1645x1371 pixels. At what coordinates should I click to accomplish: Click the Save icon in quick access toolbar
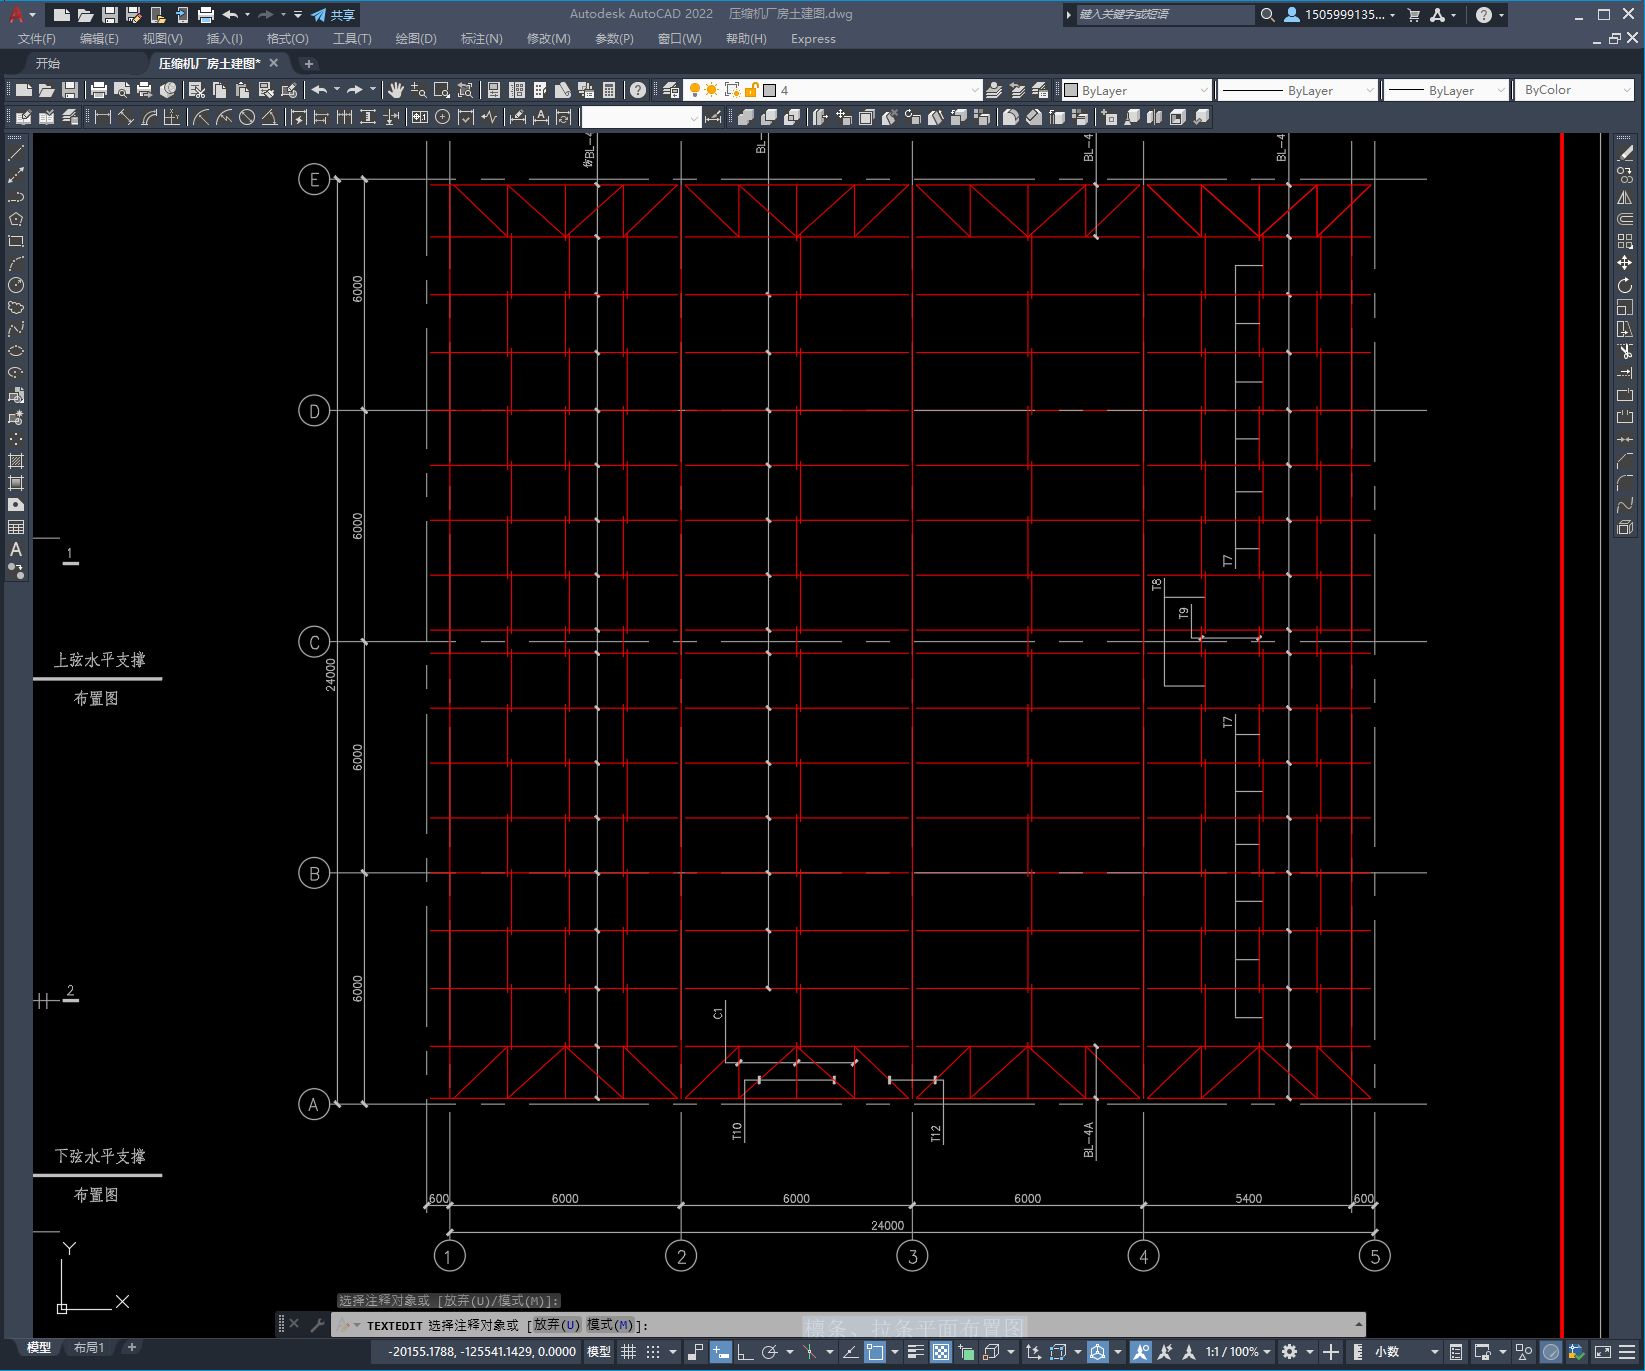[110, 15]
